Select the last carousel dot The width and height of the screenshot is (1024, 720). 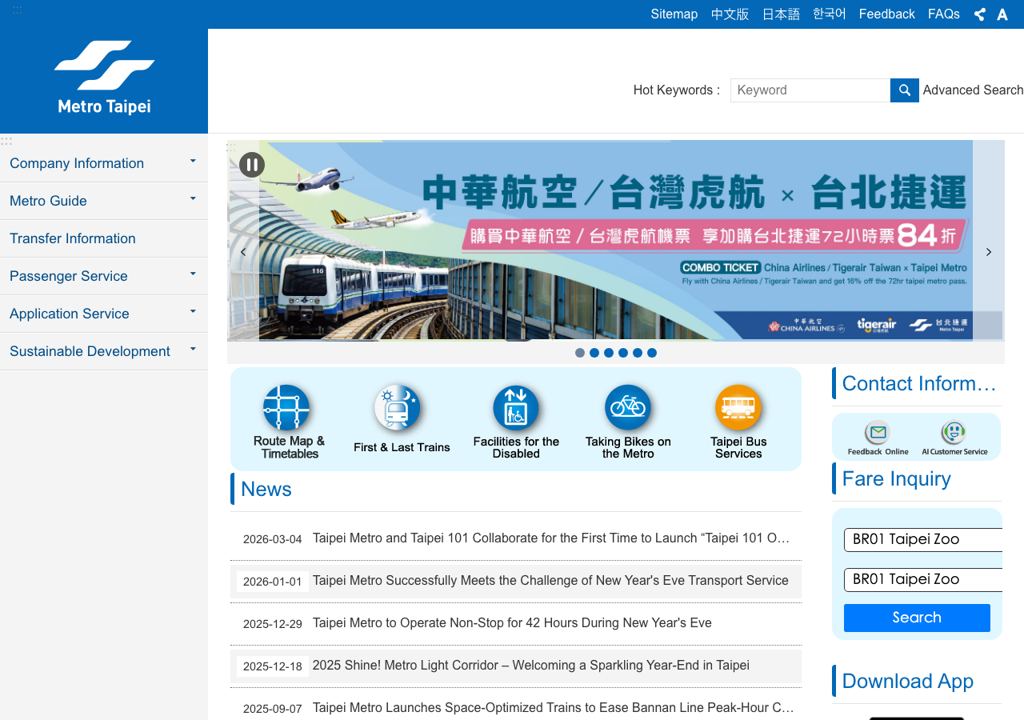[652, 353]
